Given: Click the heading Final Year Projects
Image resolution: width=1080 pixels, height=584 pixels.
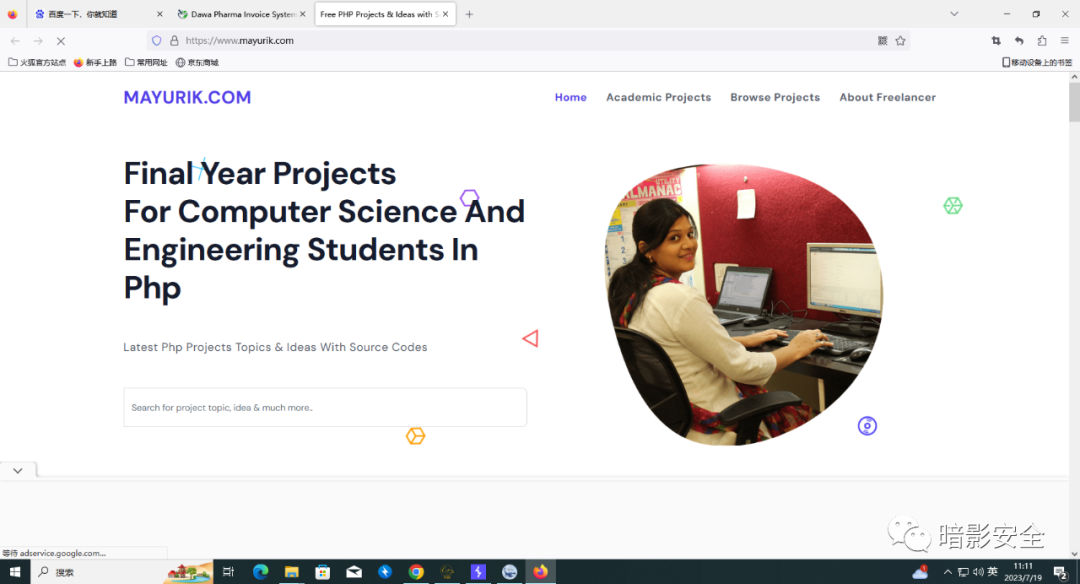Looking at the screenshot, I should [x=260, y=173].
